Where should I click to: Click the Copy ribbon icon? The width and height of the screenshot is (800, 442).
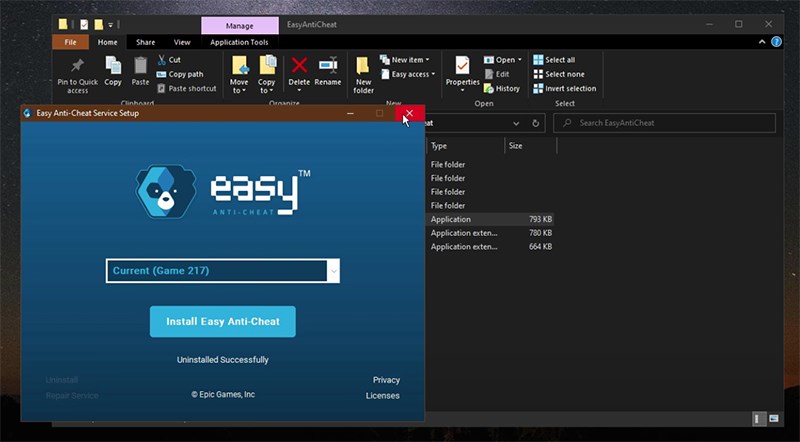(113, 65)
